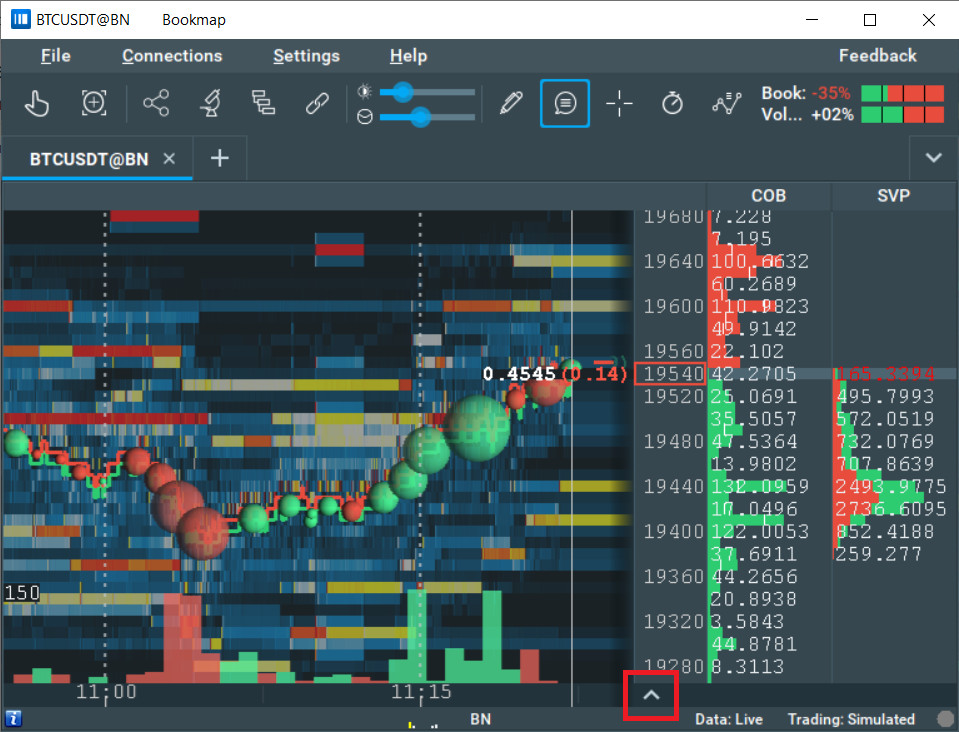Click the 11:15 time axis marker

click(421, 692)
